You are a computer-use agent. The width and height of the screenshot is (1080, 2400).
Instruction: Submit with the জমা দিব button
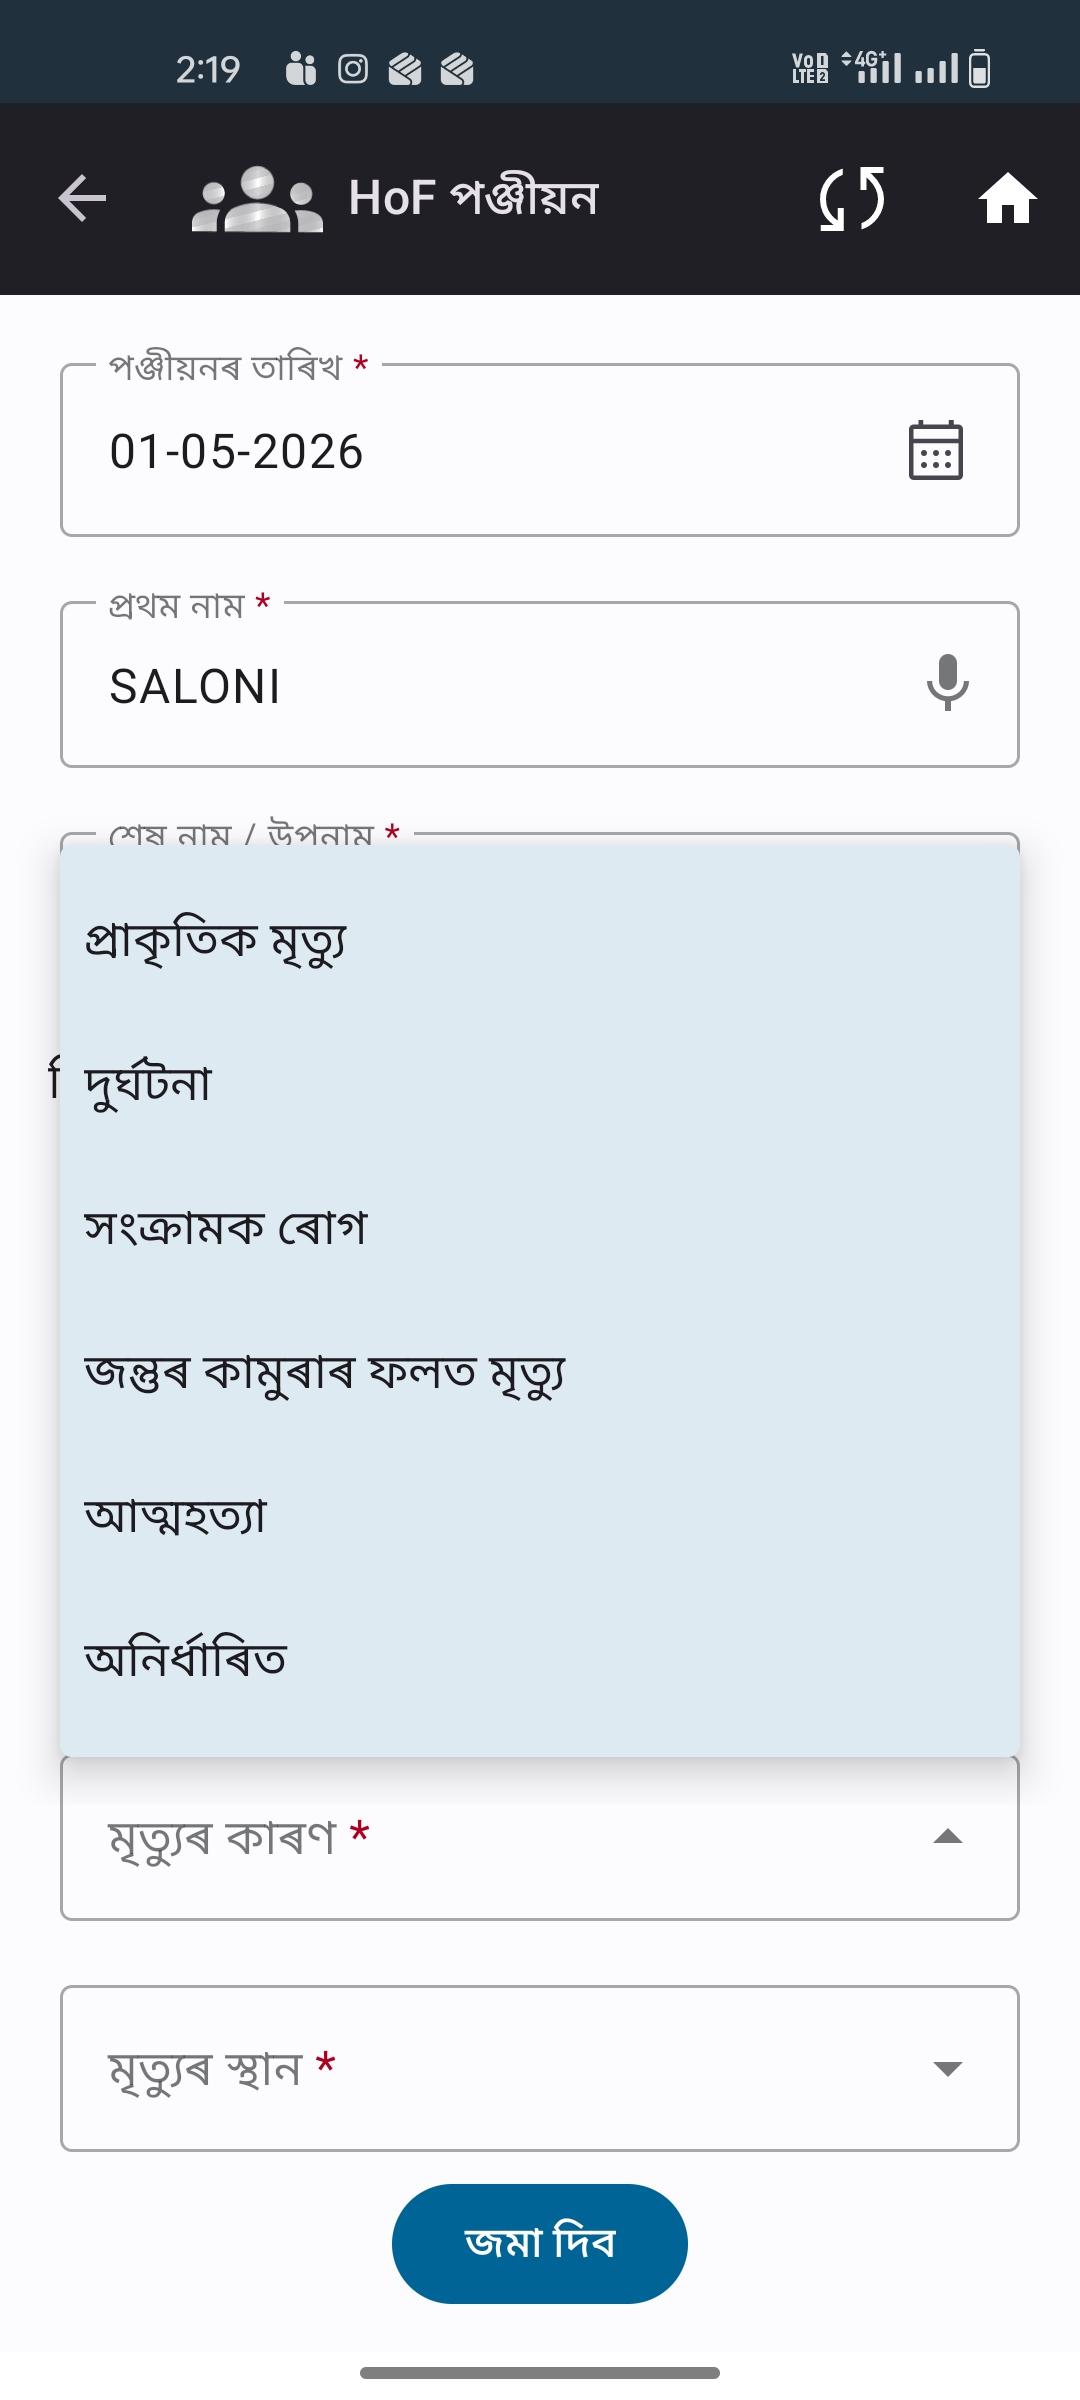pyautogui.click(x=540, y=2243)
